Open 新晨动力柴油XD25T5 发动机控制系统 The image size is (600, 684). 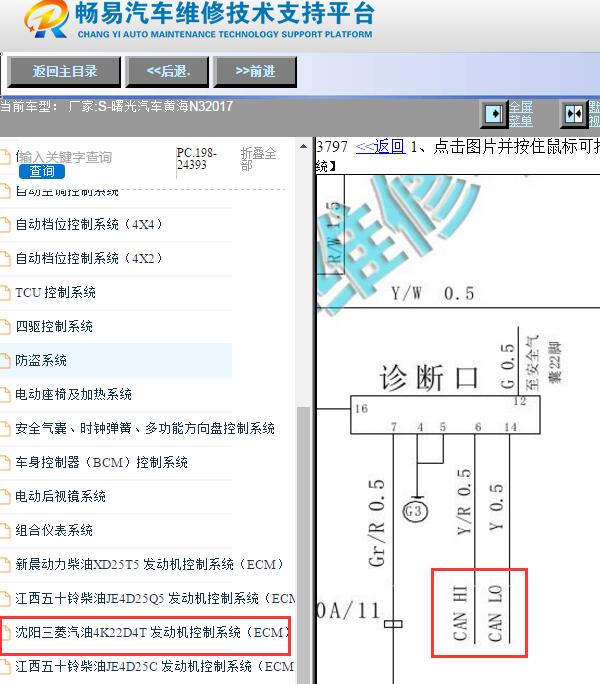click(150, 565)
